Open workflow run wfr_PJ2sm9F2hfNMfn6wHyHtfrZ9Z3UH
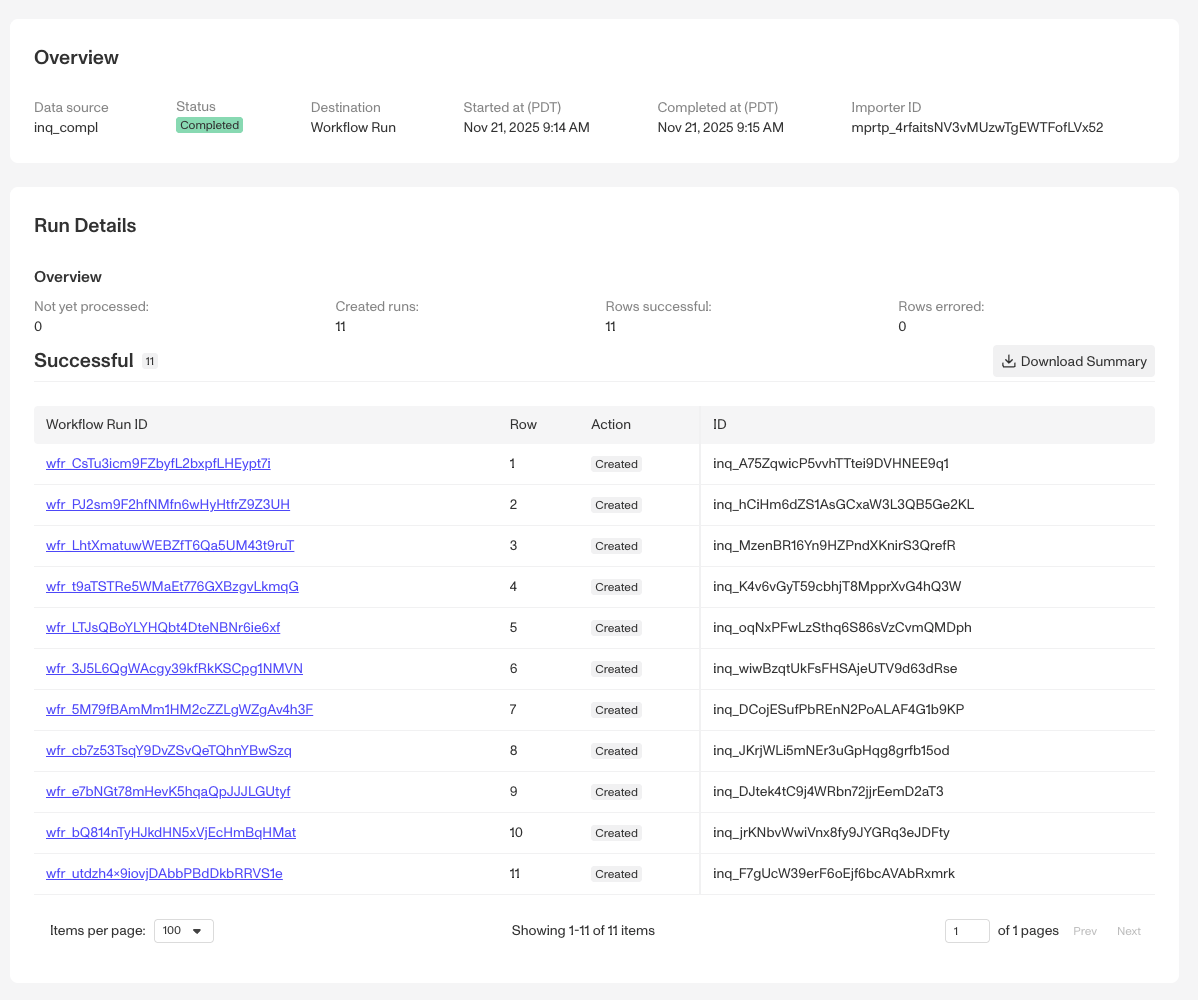 [167, 505]
